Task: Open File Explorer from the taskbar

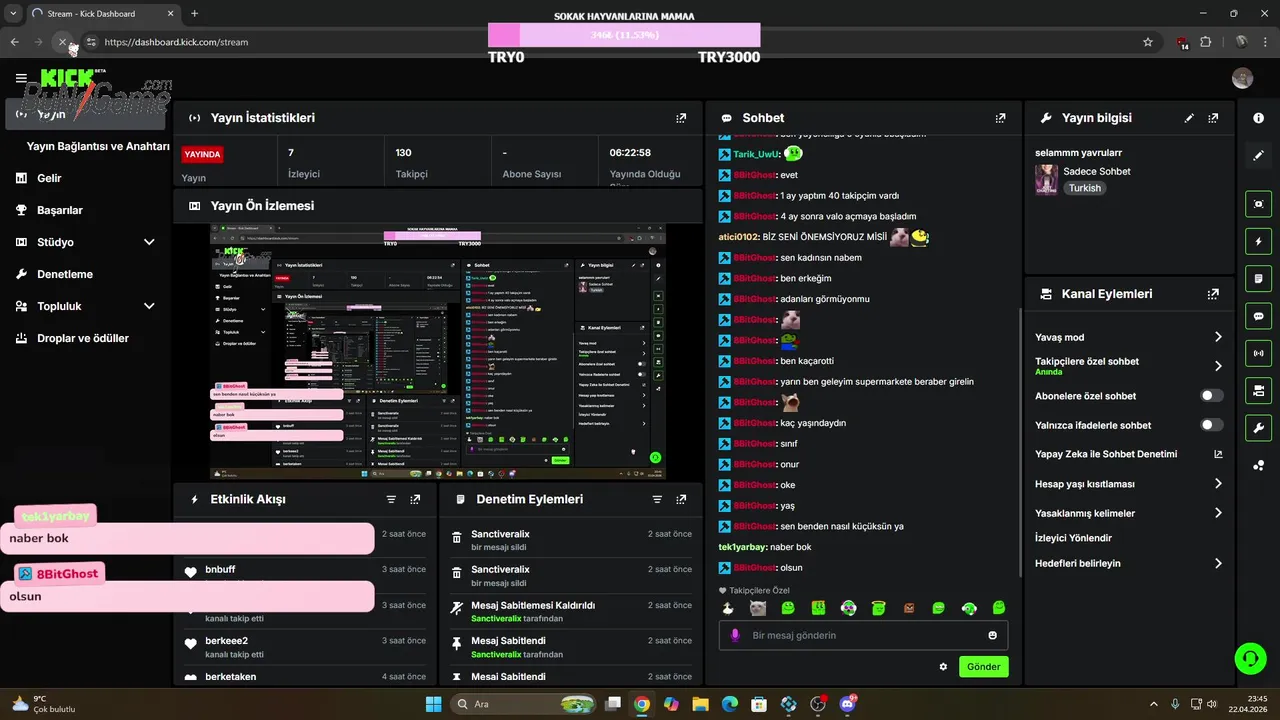Action: coord(700,704)
